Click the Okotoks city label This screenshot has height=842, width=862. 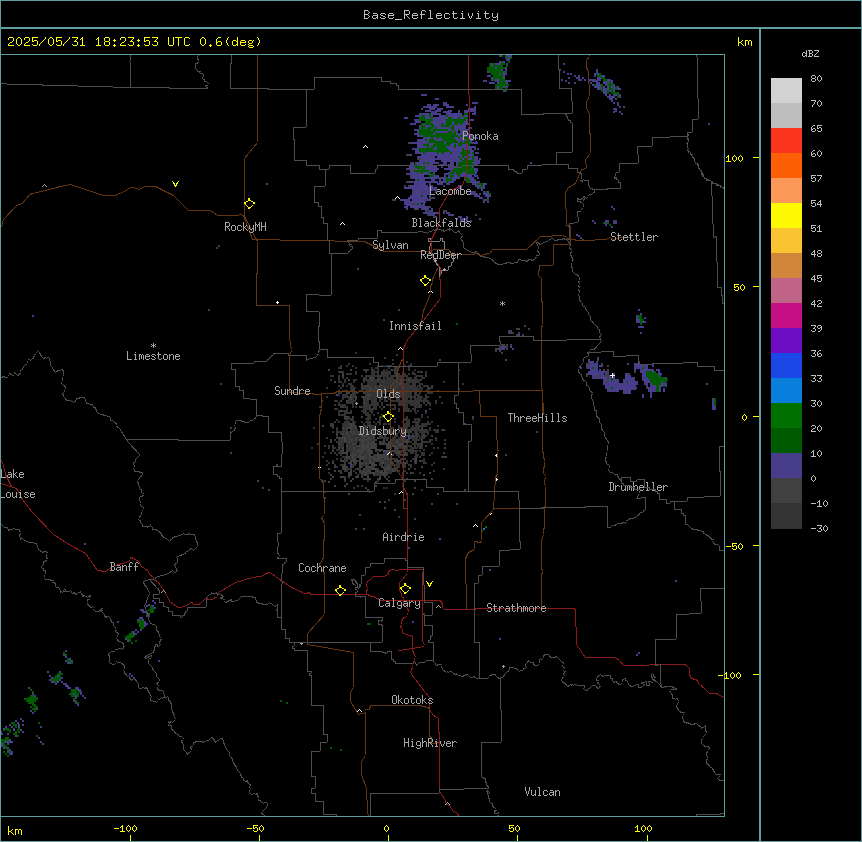click(412, 700)
